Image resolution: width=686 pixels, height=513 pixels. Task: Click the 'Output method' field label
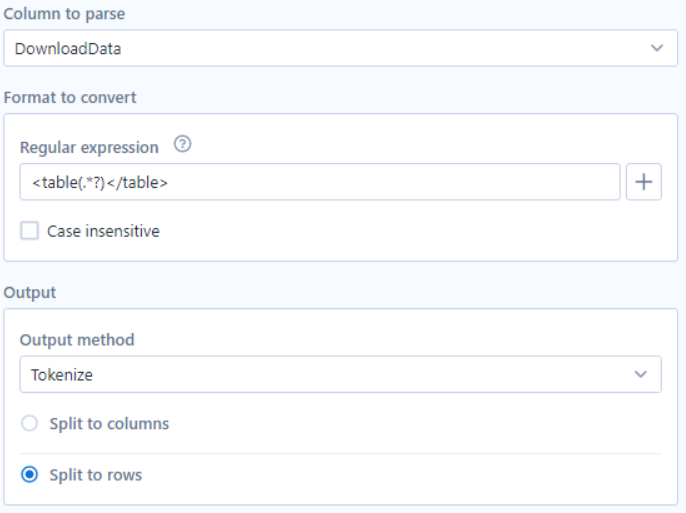point(77,340)
